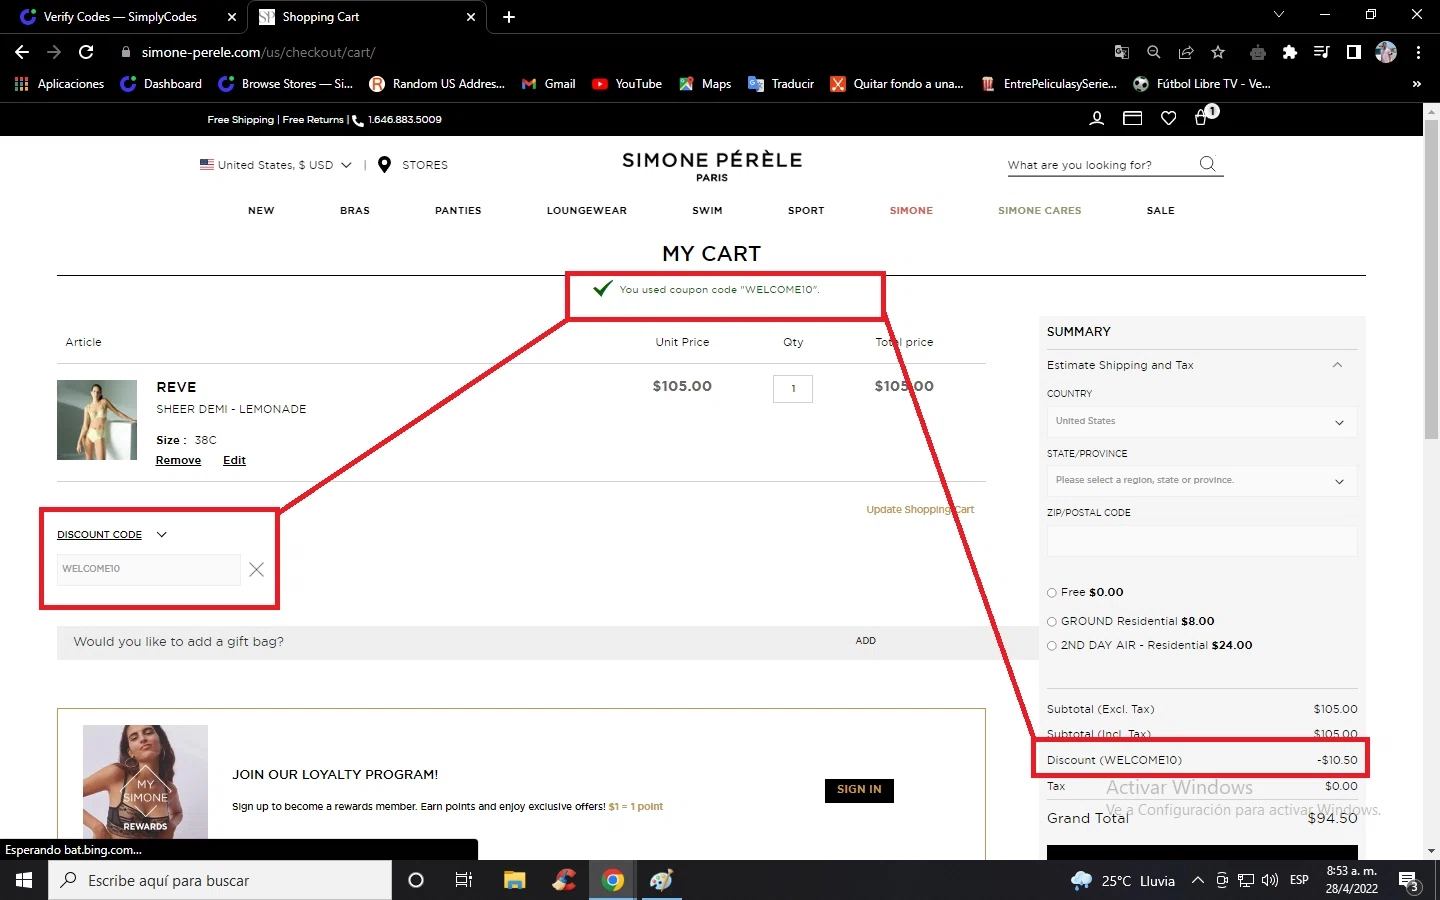The height and width of the screenshot is (900, 1440).
Task: Open the SIMONE CARES menu
Action: (1040, 211)
